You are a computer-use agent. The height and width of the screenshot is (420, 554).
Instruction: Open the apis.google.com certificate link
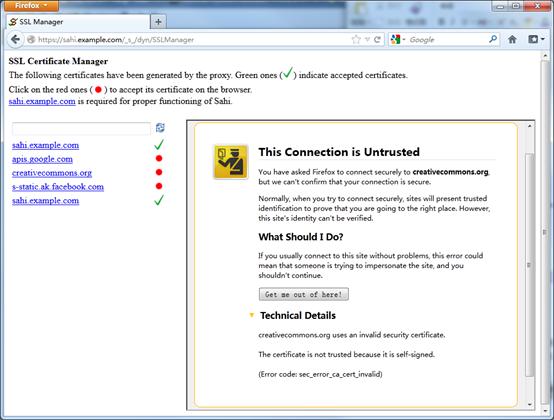pyautogui.click(x=42, y=159)
